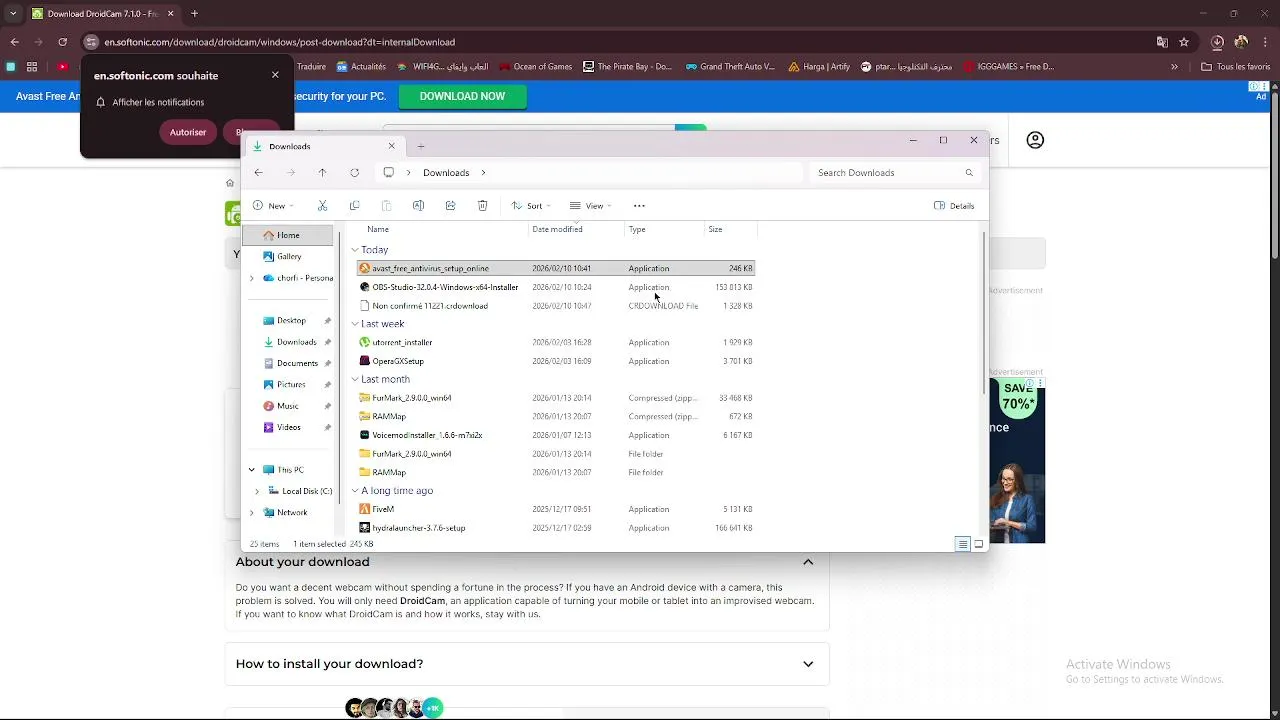Click the Chrome address bar URL
Image resolution: width=1280 pixels, height=720 pixels.
(x=280, y=42)
